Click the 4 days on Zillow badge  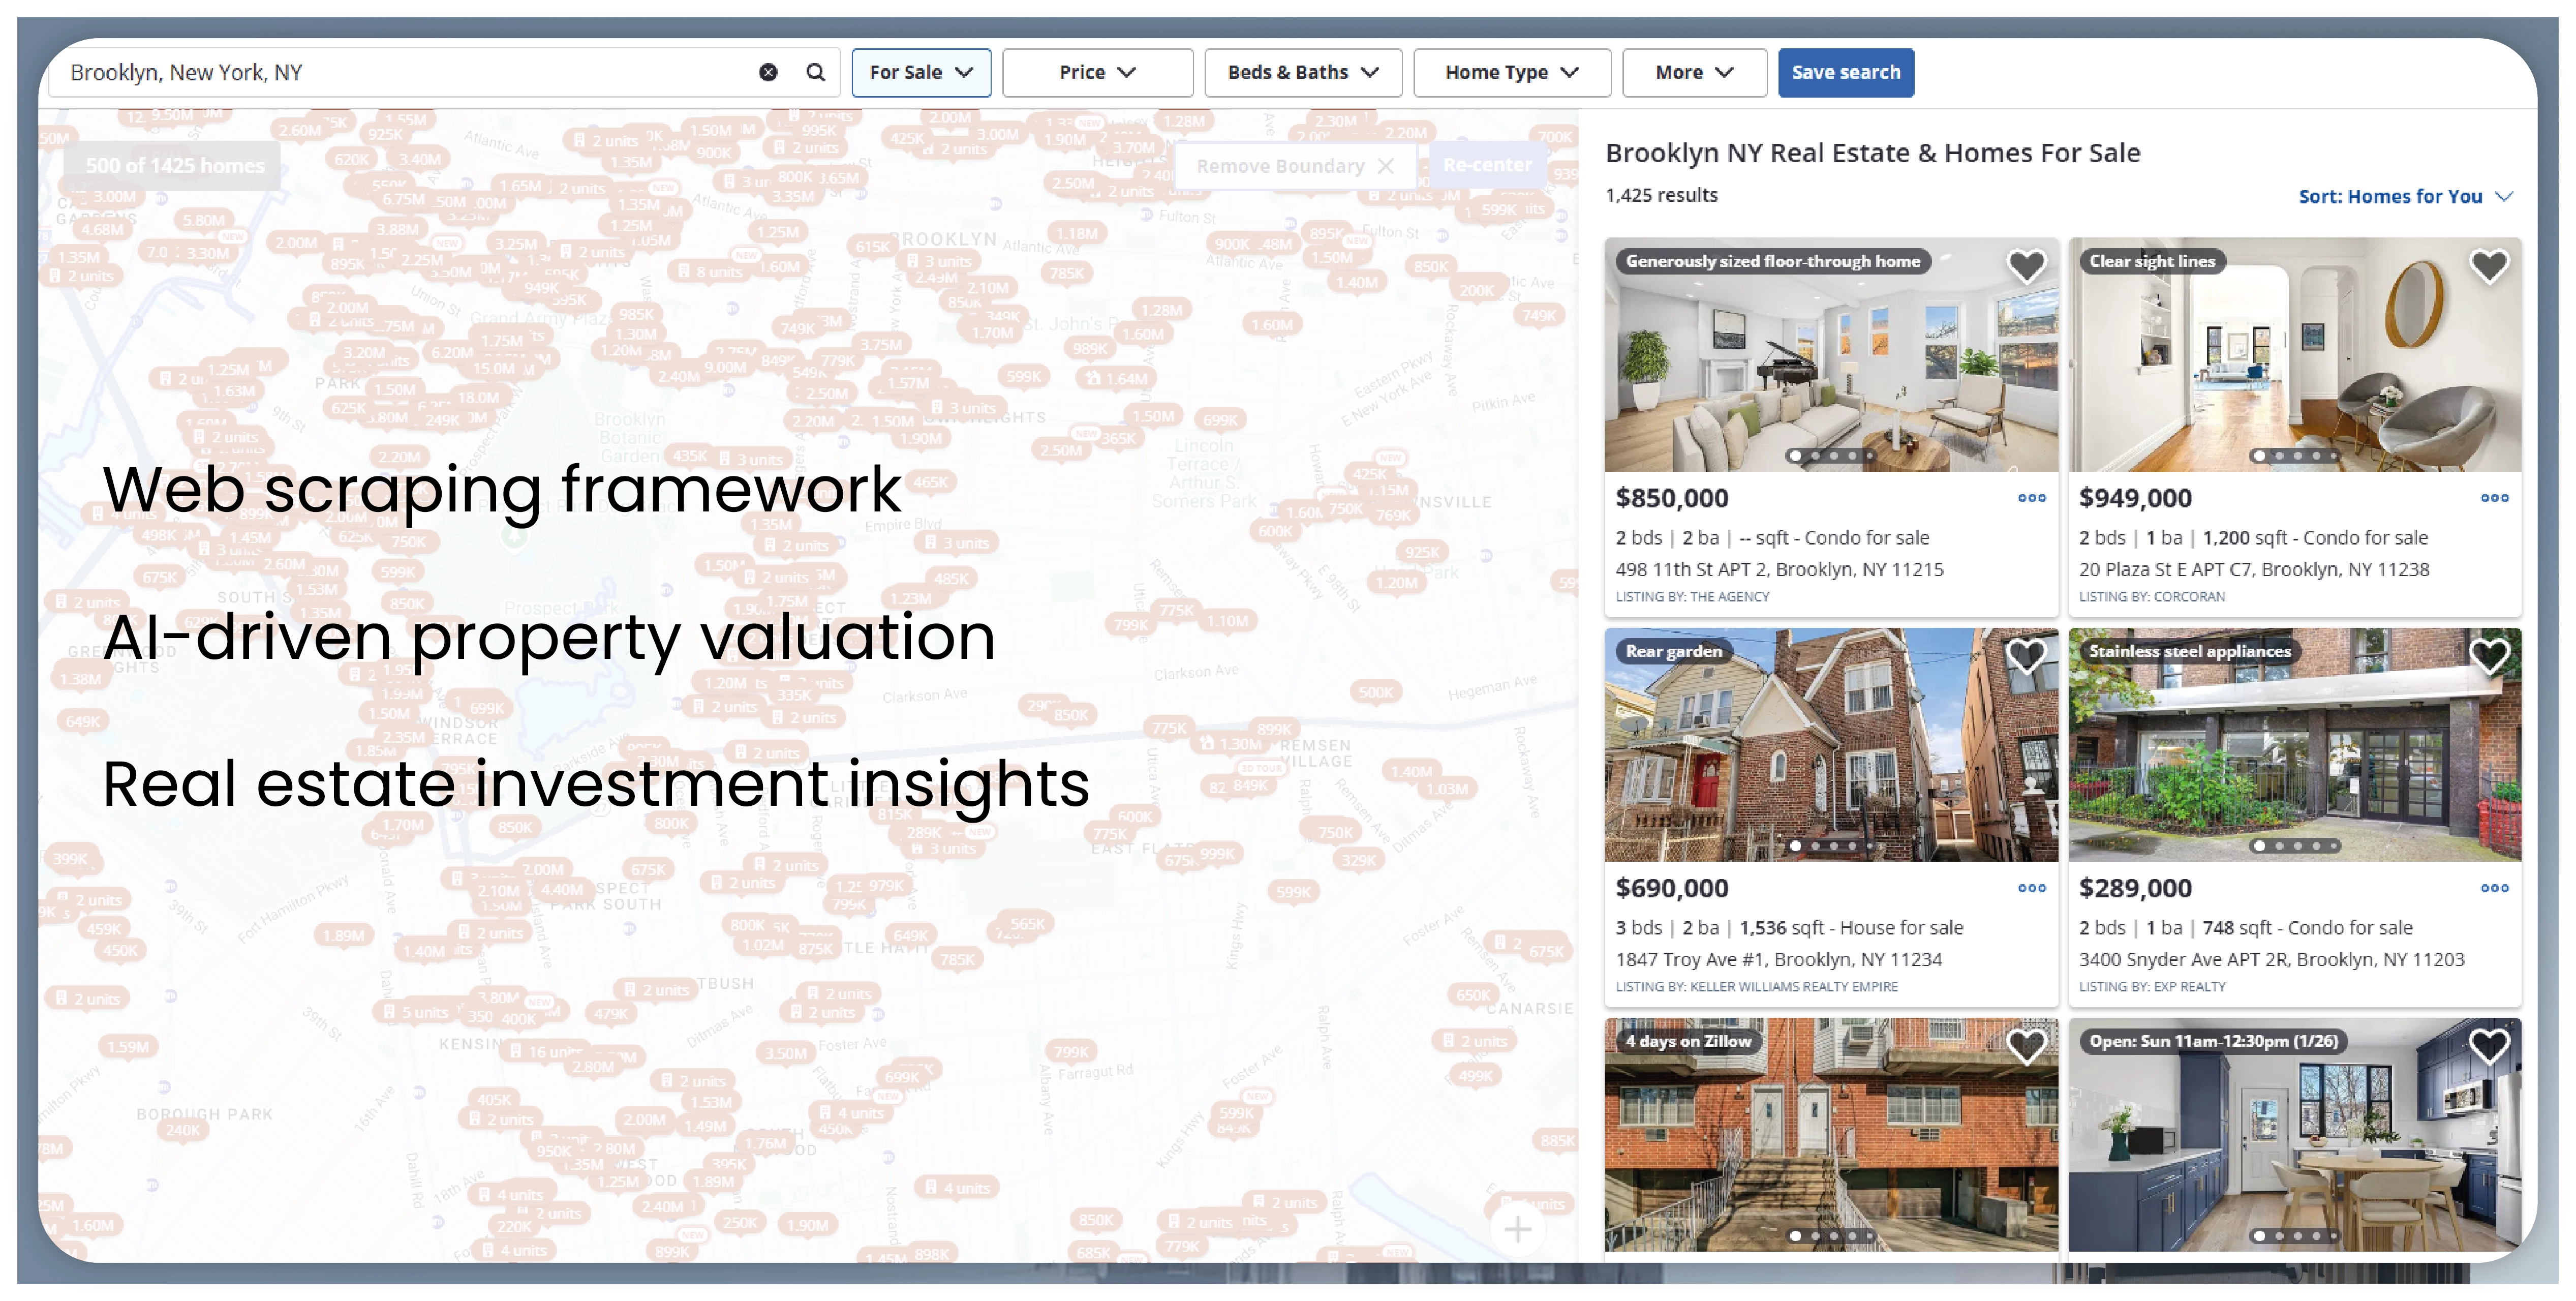pos(1688,1041)
